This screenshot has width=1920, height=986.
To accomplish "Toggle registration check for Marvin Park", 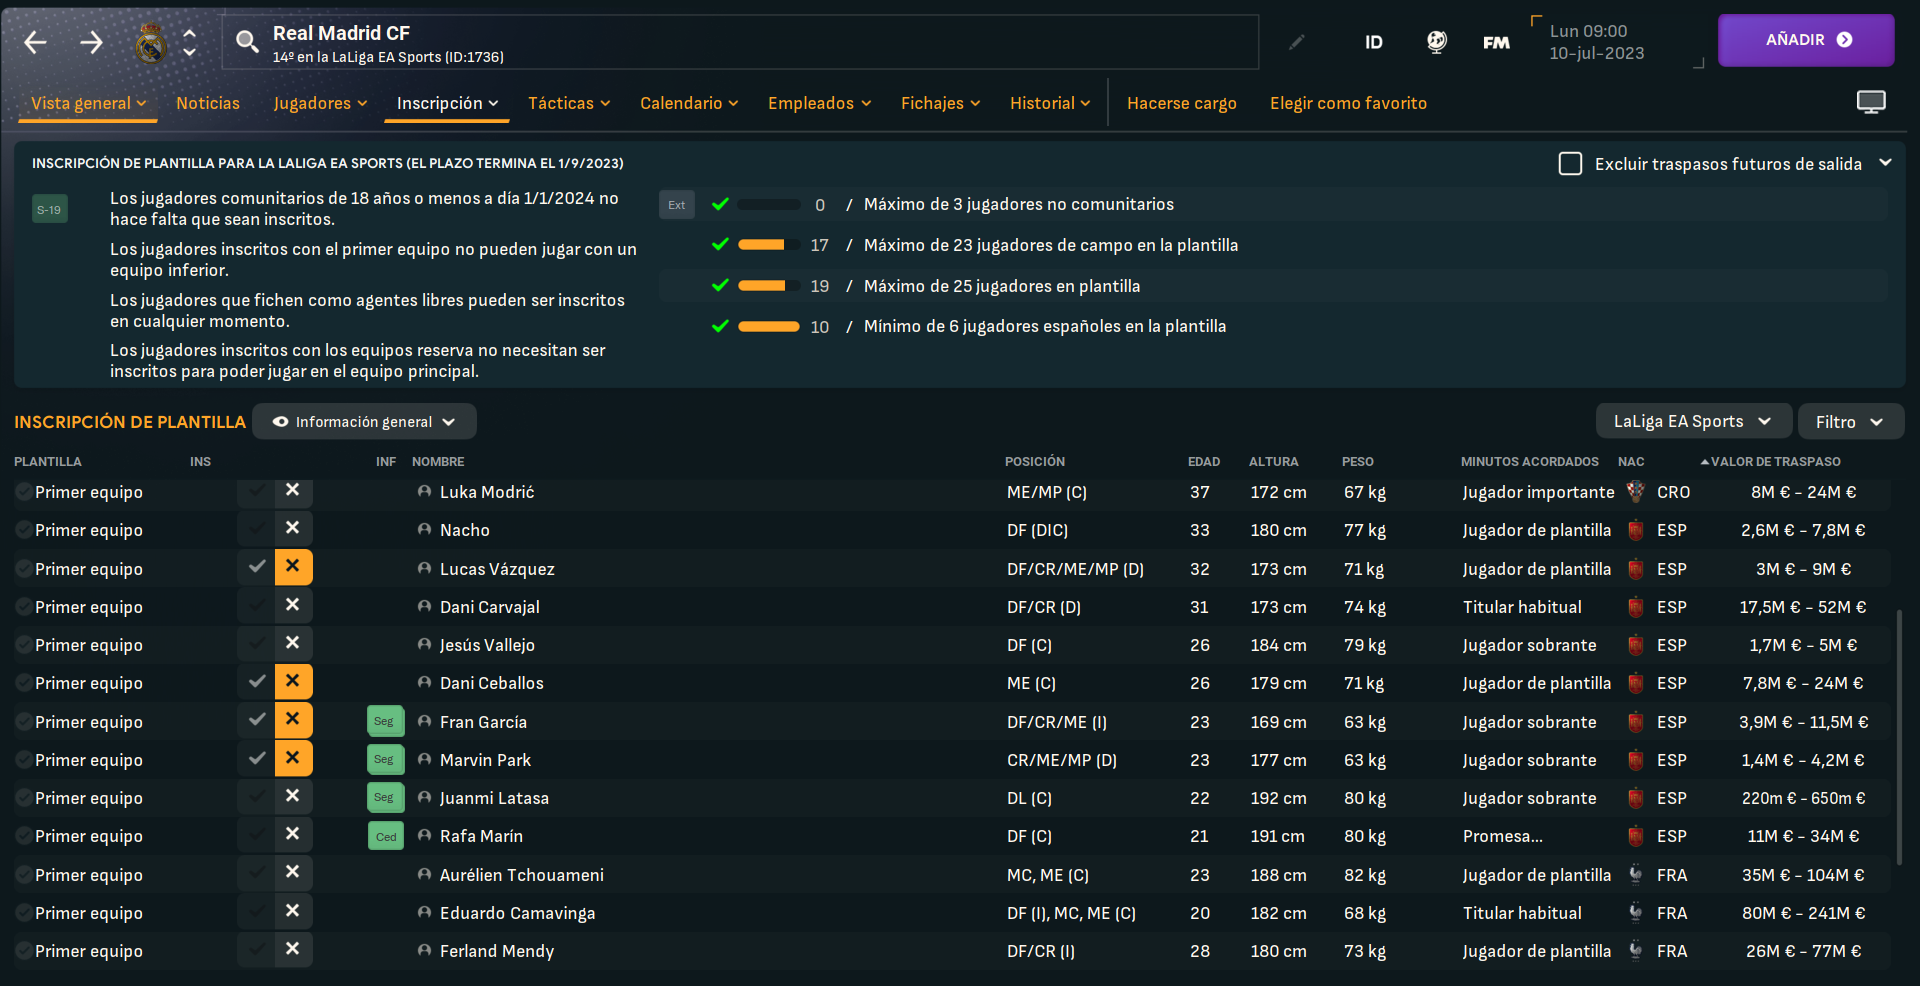I will pos(256,758).
